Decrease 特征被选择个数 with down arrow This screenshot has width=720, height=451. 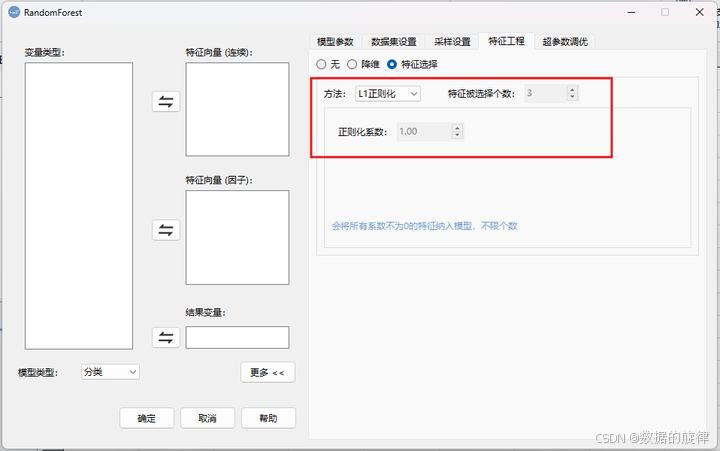point(572,96)
